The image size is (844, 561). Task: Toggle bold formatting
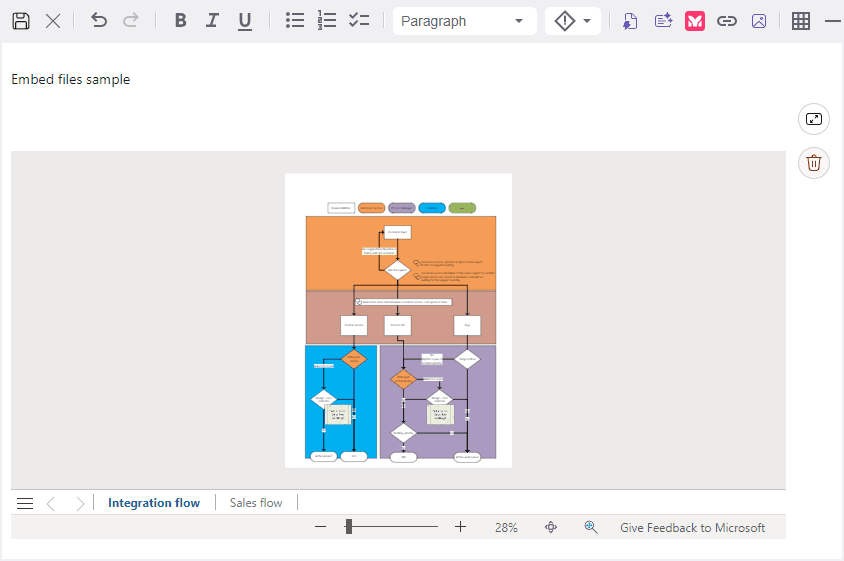(180, 20)
